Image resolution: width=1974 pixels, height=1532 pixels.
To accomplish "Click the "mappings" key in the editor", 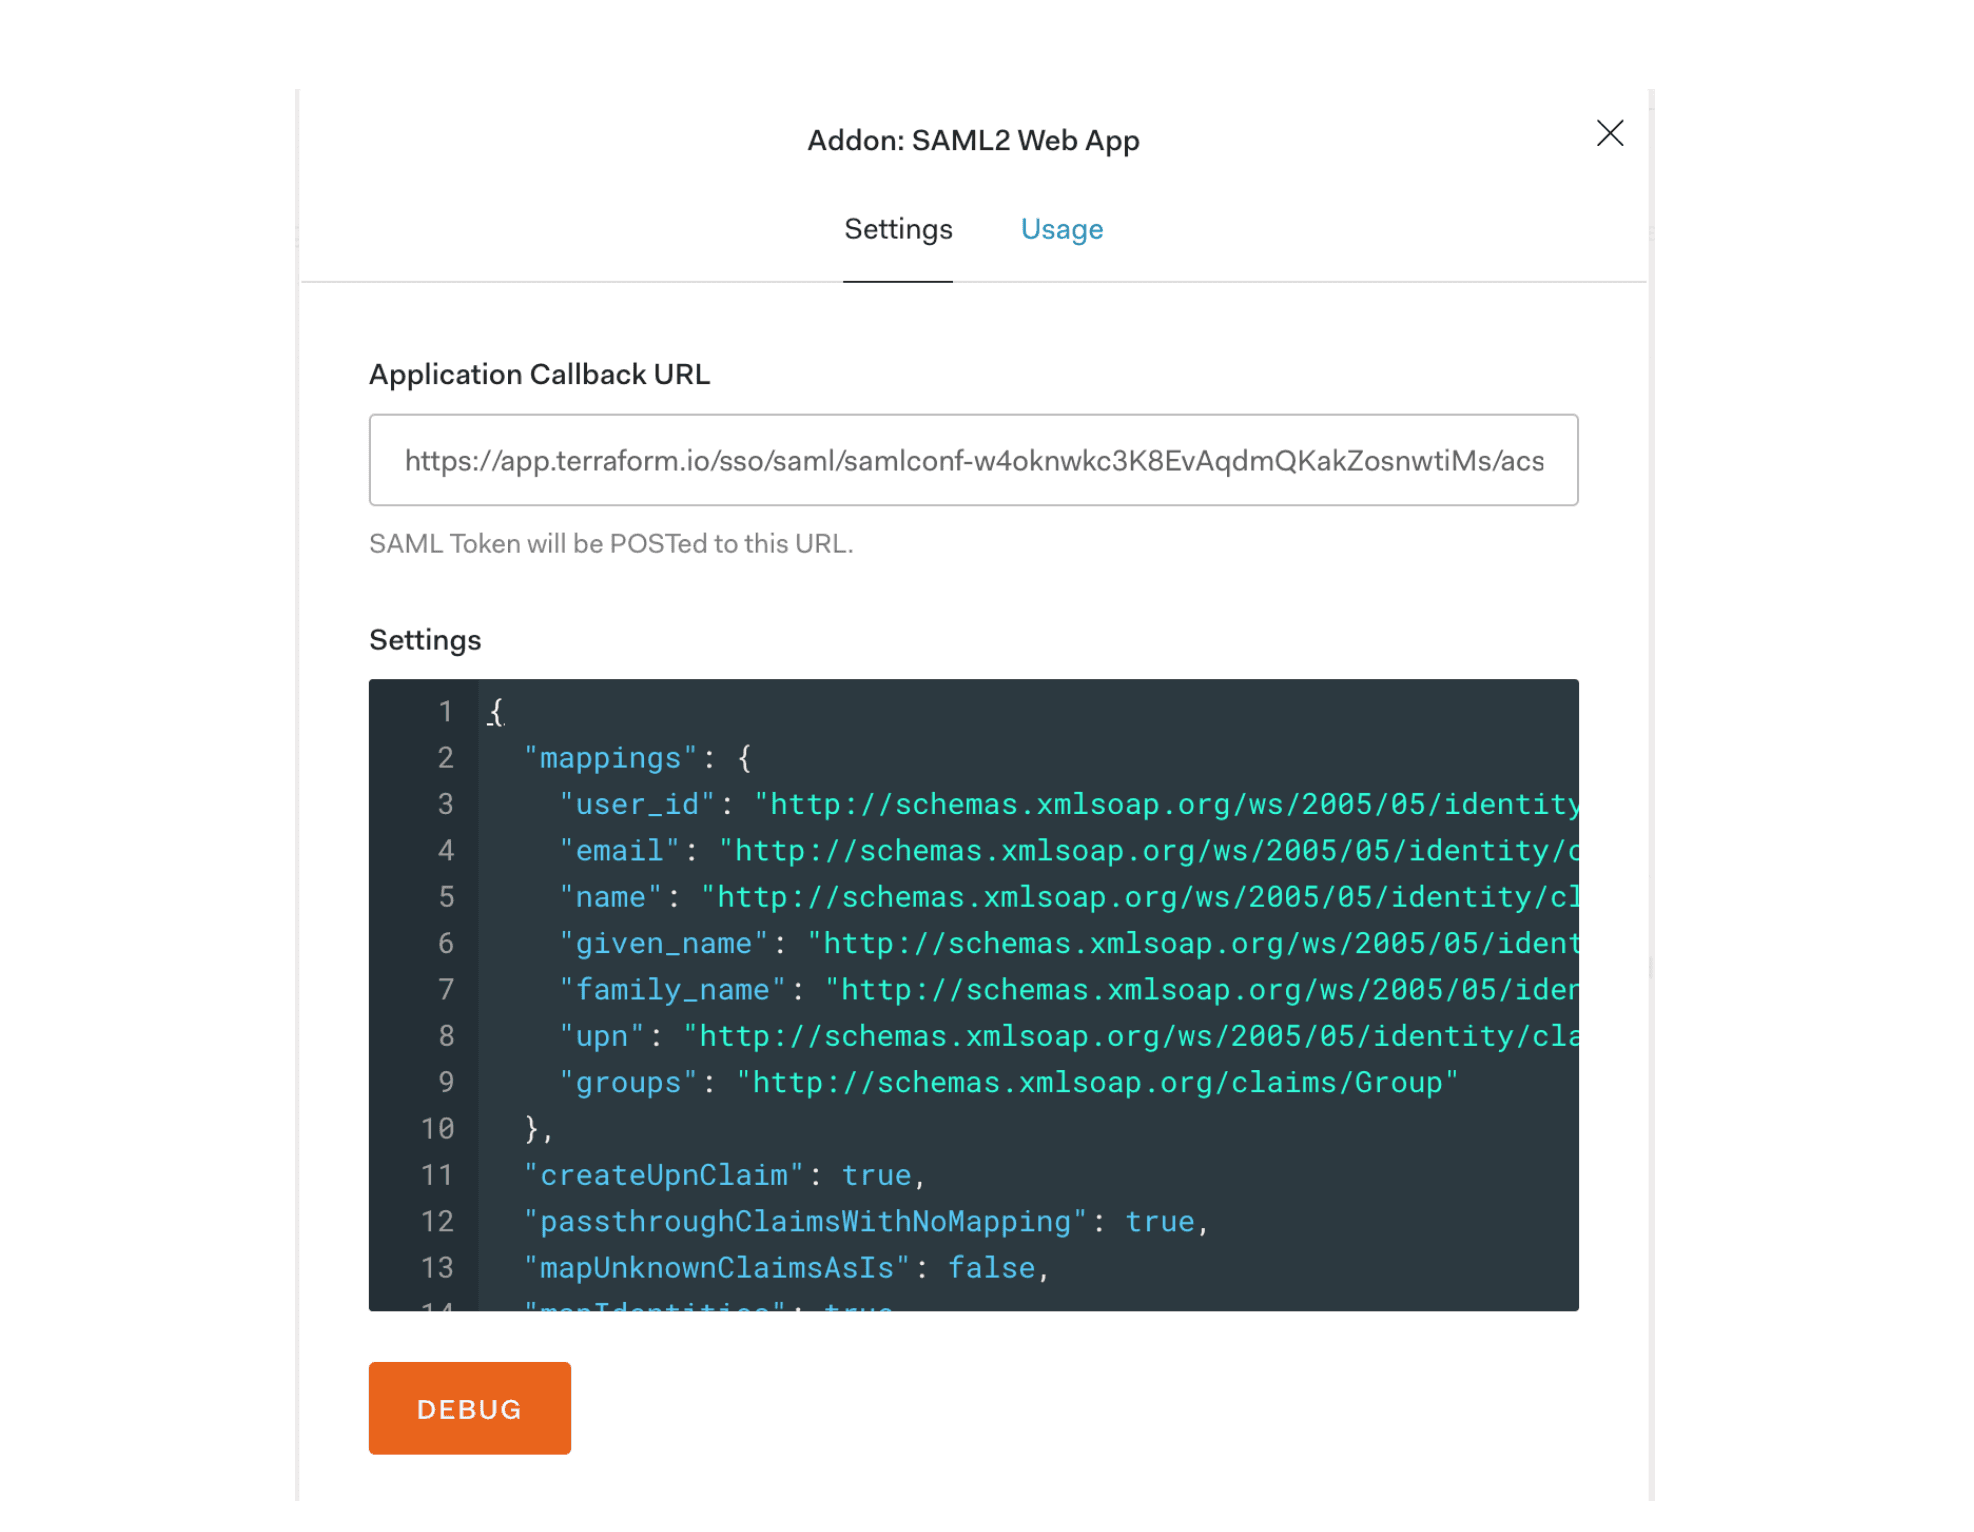I will (610, 758).
